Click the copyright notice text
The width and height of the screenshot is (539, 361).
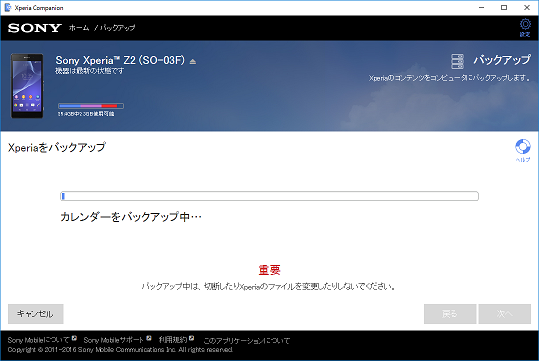[x=120, y=350]
